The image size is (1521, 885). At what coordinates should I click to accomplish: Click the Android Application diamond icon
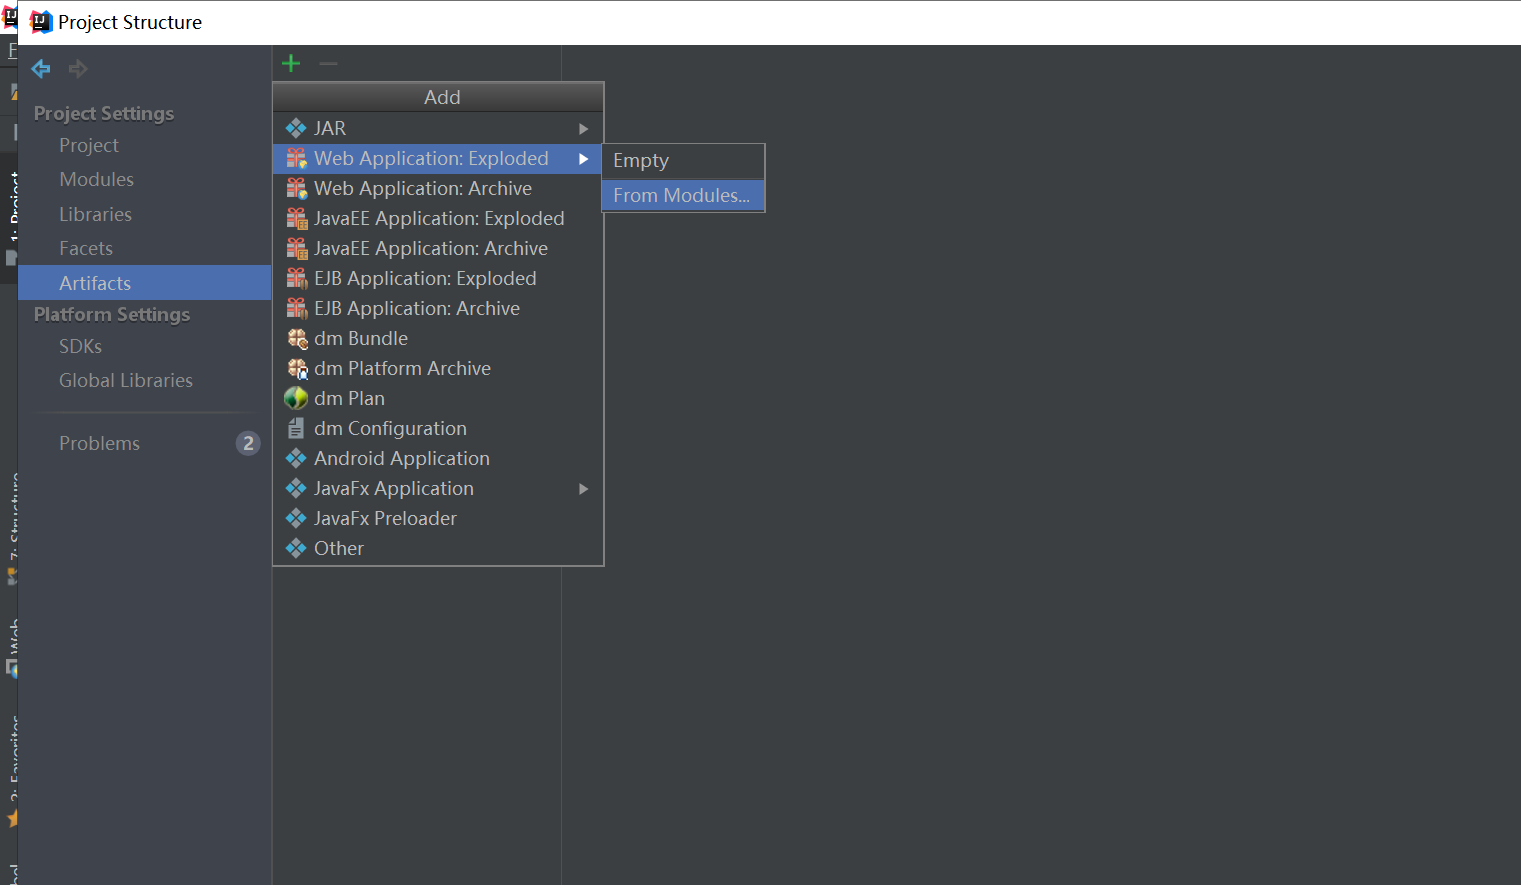[296, 458]
